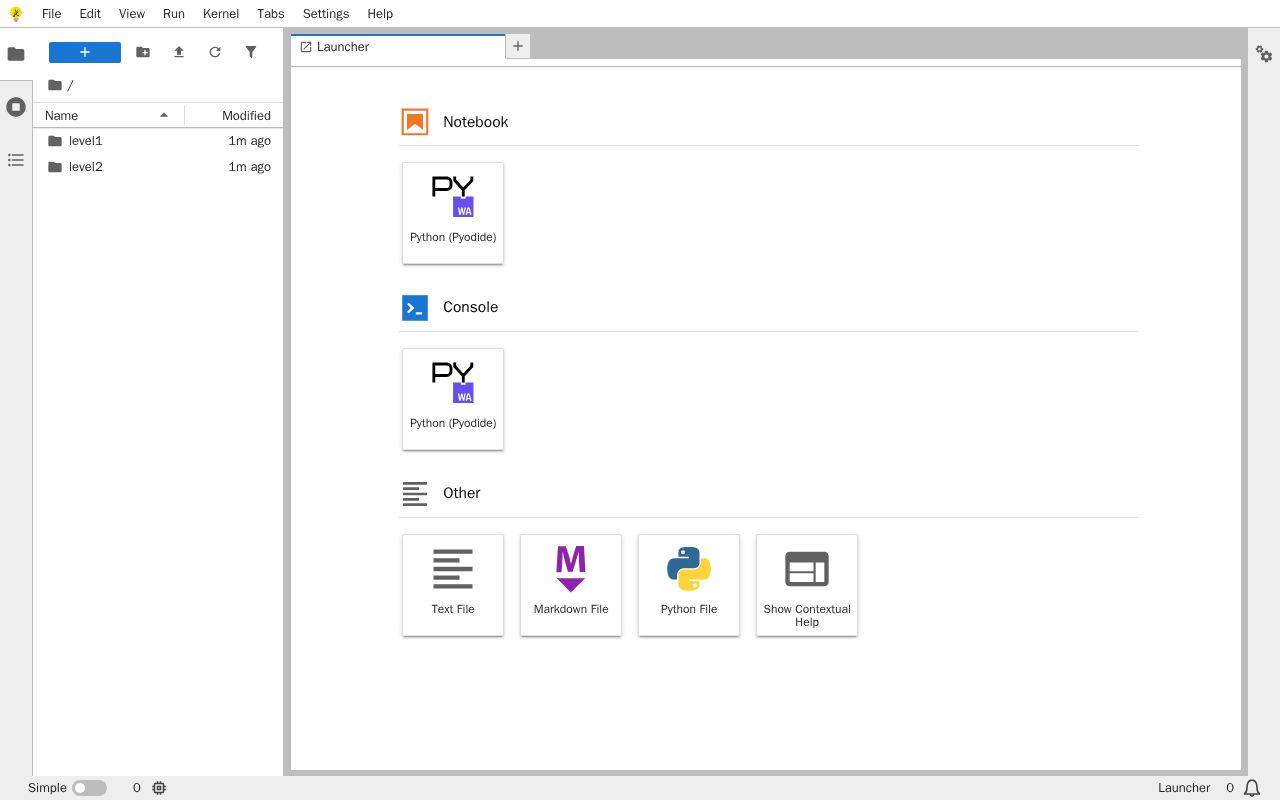Create a new folder with toolbar icon

tap(143, 52)
